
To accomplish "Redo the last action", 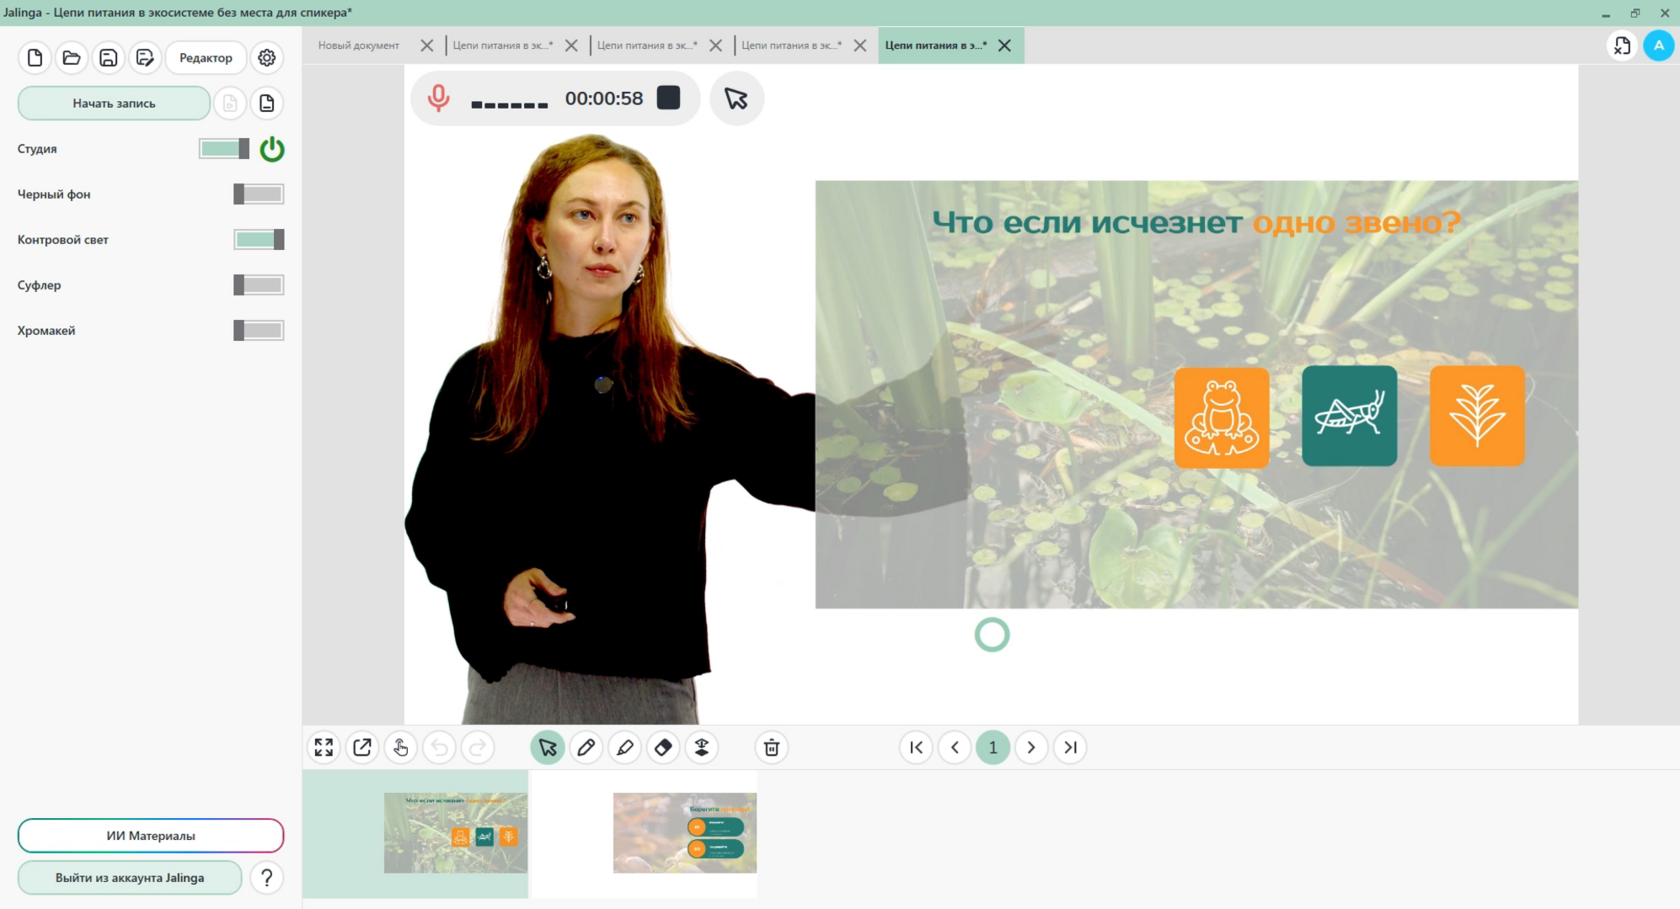I will (x=478, y=747).
